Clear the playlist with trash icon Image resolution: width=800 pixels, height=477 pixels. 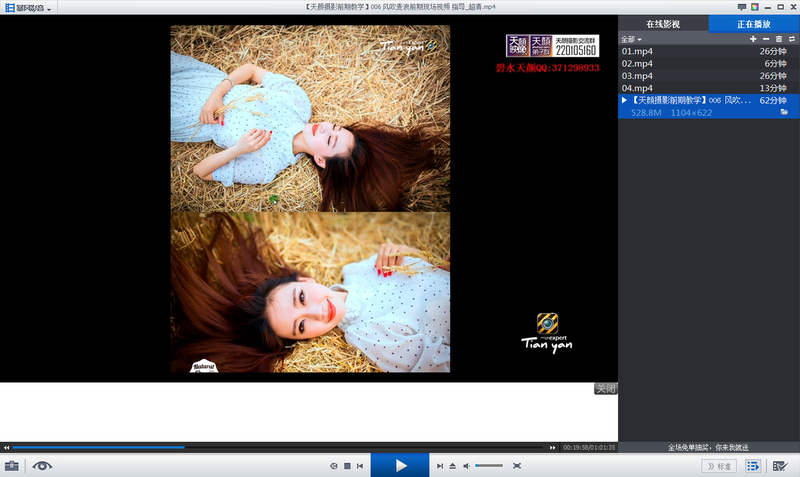tap(779, 39)
